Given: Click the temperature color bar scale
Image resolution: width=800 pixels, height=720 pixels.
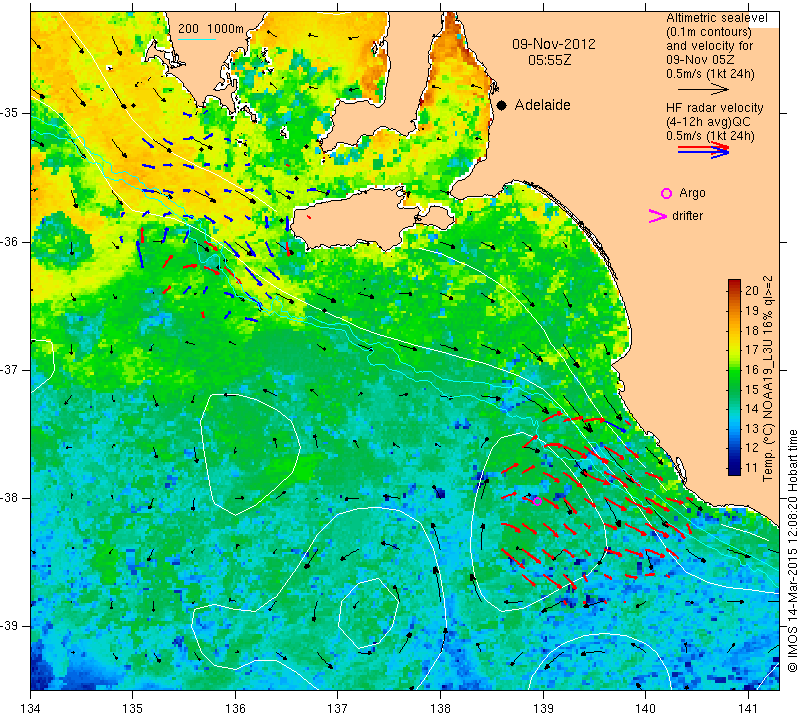Looking at the screenshot, I should [734, 377].
